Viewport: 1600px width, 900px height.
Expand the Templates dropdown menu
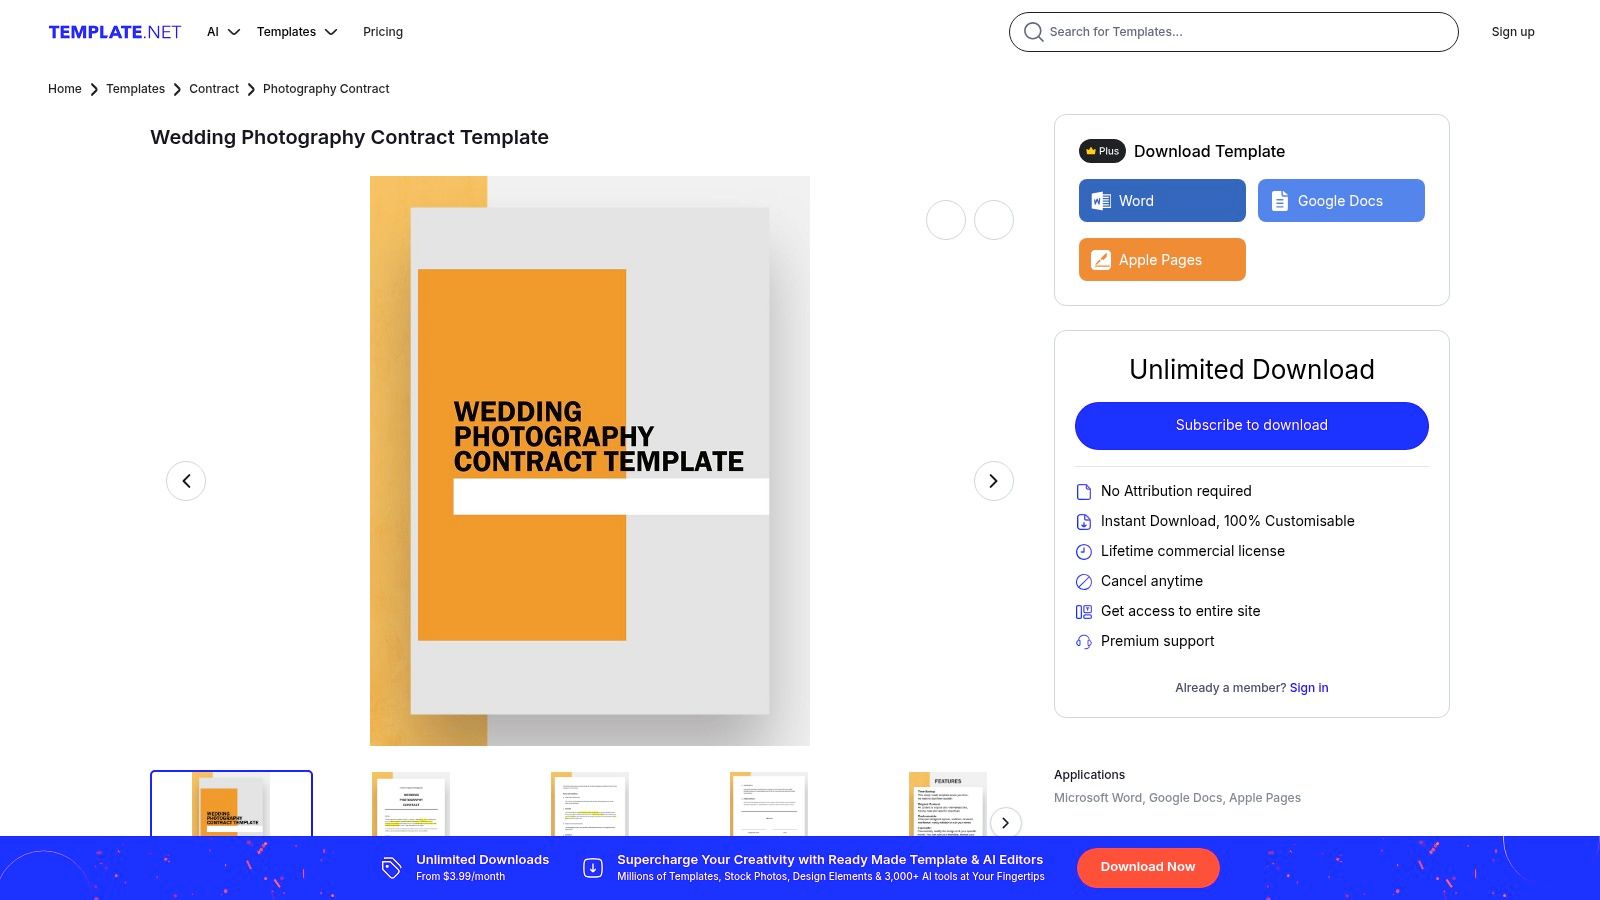click(x=296, y=32)
